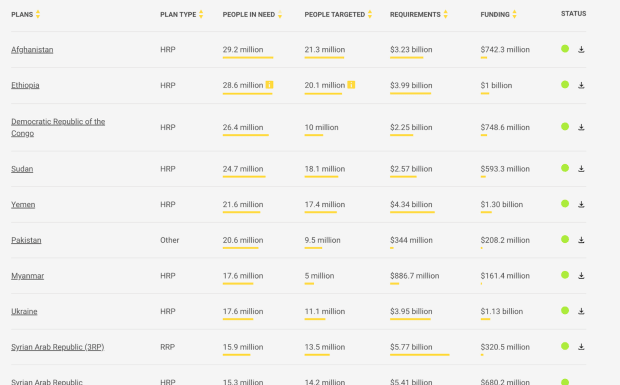620x385 pixels.
Task: Open Democratic Republic of the Congo link
Action: click(x=58, y=127)
